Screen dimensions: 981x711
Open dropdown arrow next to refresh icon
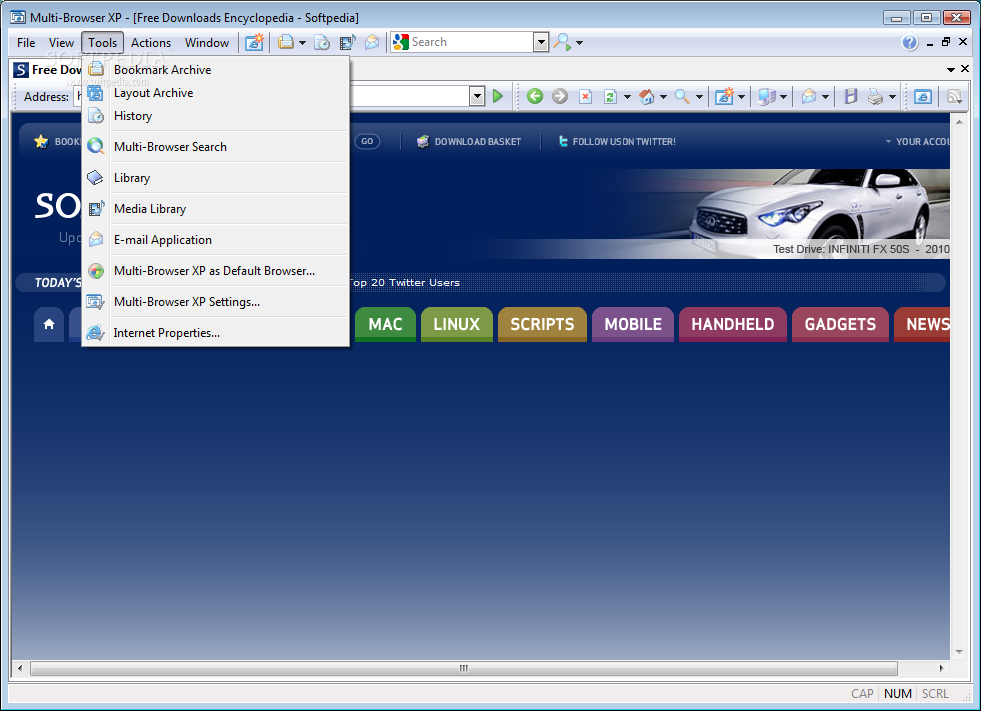tap(627, 97)
